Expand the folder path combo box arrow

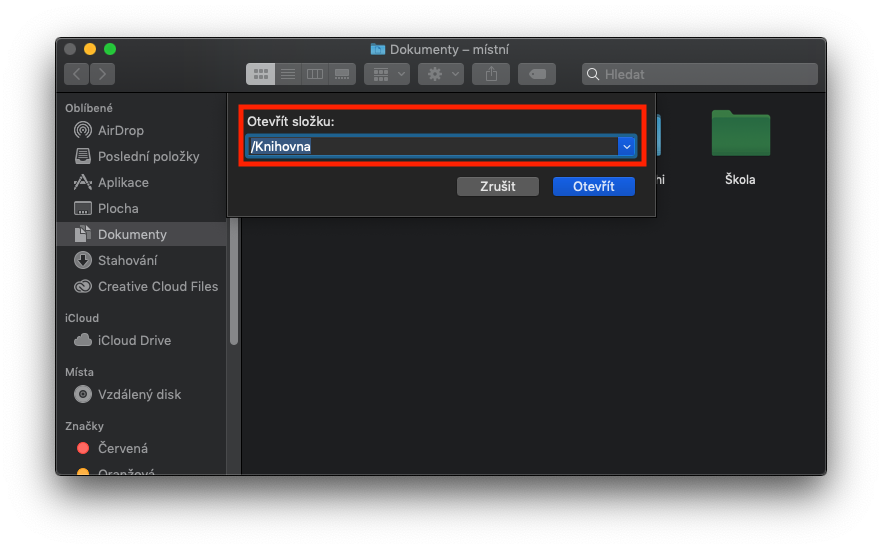coord(627,147)
